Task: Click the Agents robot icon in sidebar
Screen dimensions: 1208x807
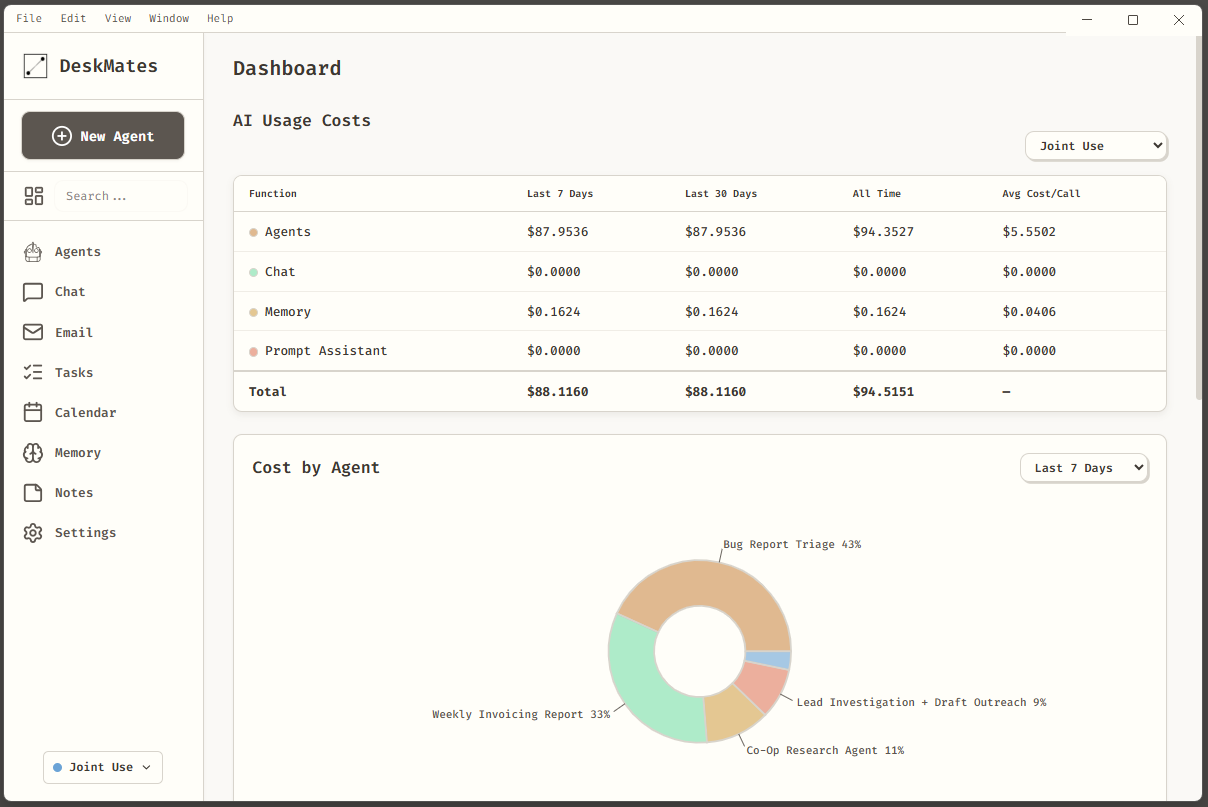Action: coord(33,252)
